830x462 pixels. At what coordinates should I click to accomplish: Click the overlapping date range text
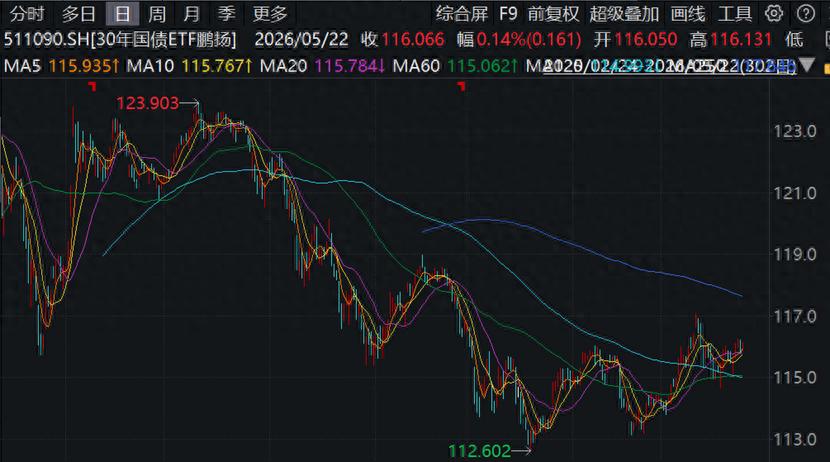[670, 66]
